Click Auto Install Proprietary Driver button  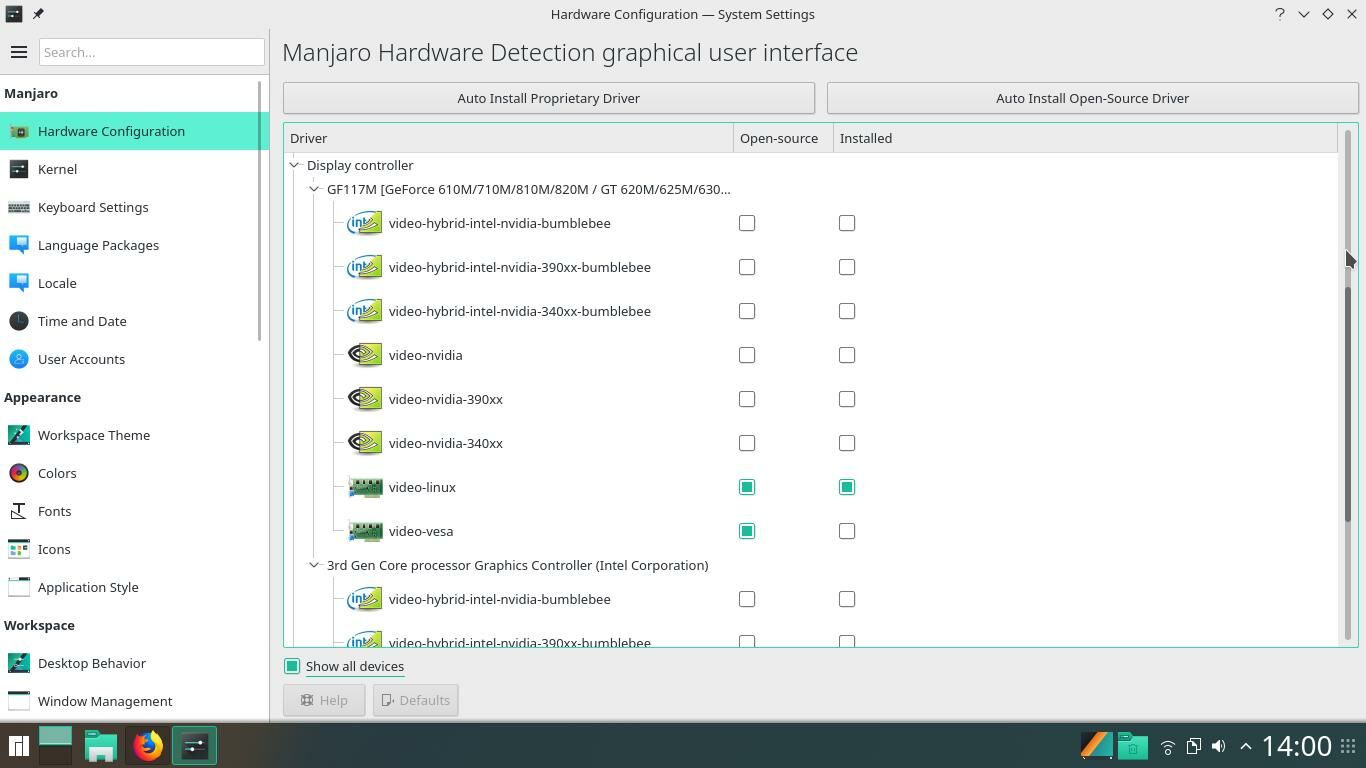click(549, 98)
